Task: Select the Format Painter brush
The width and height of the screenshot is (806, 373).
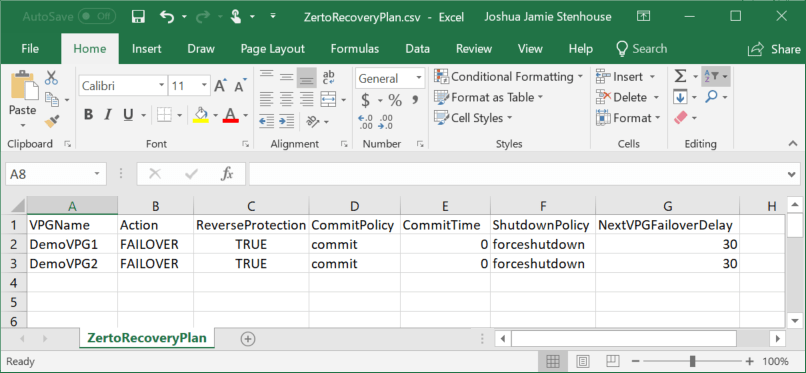Action: [x=51, y=121]
